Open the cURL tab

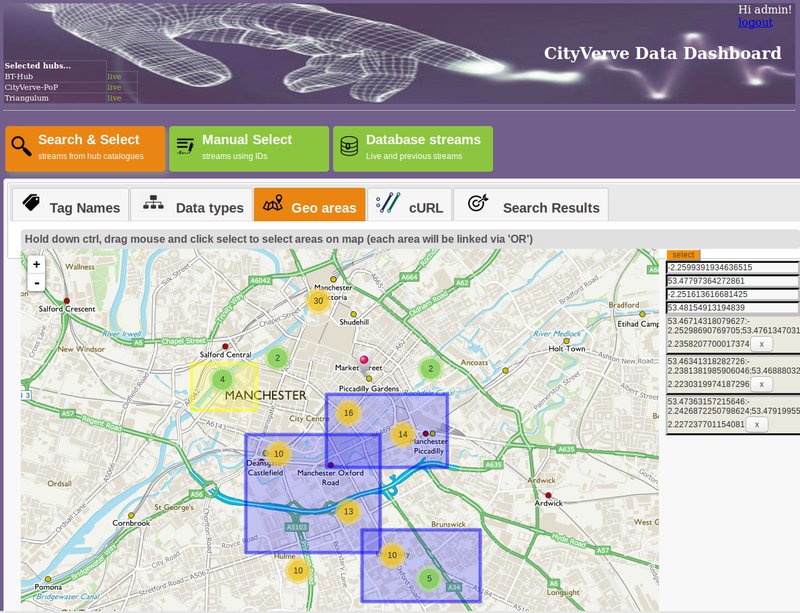click(x=409, y=207)
